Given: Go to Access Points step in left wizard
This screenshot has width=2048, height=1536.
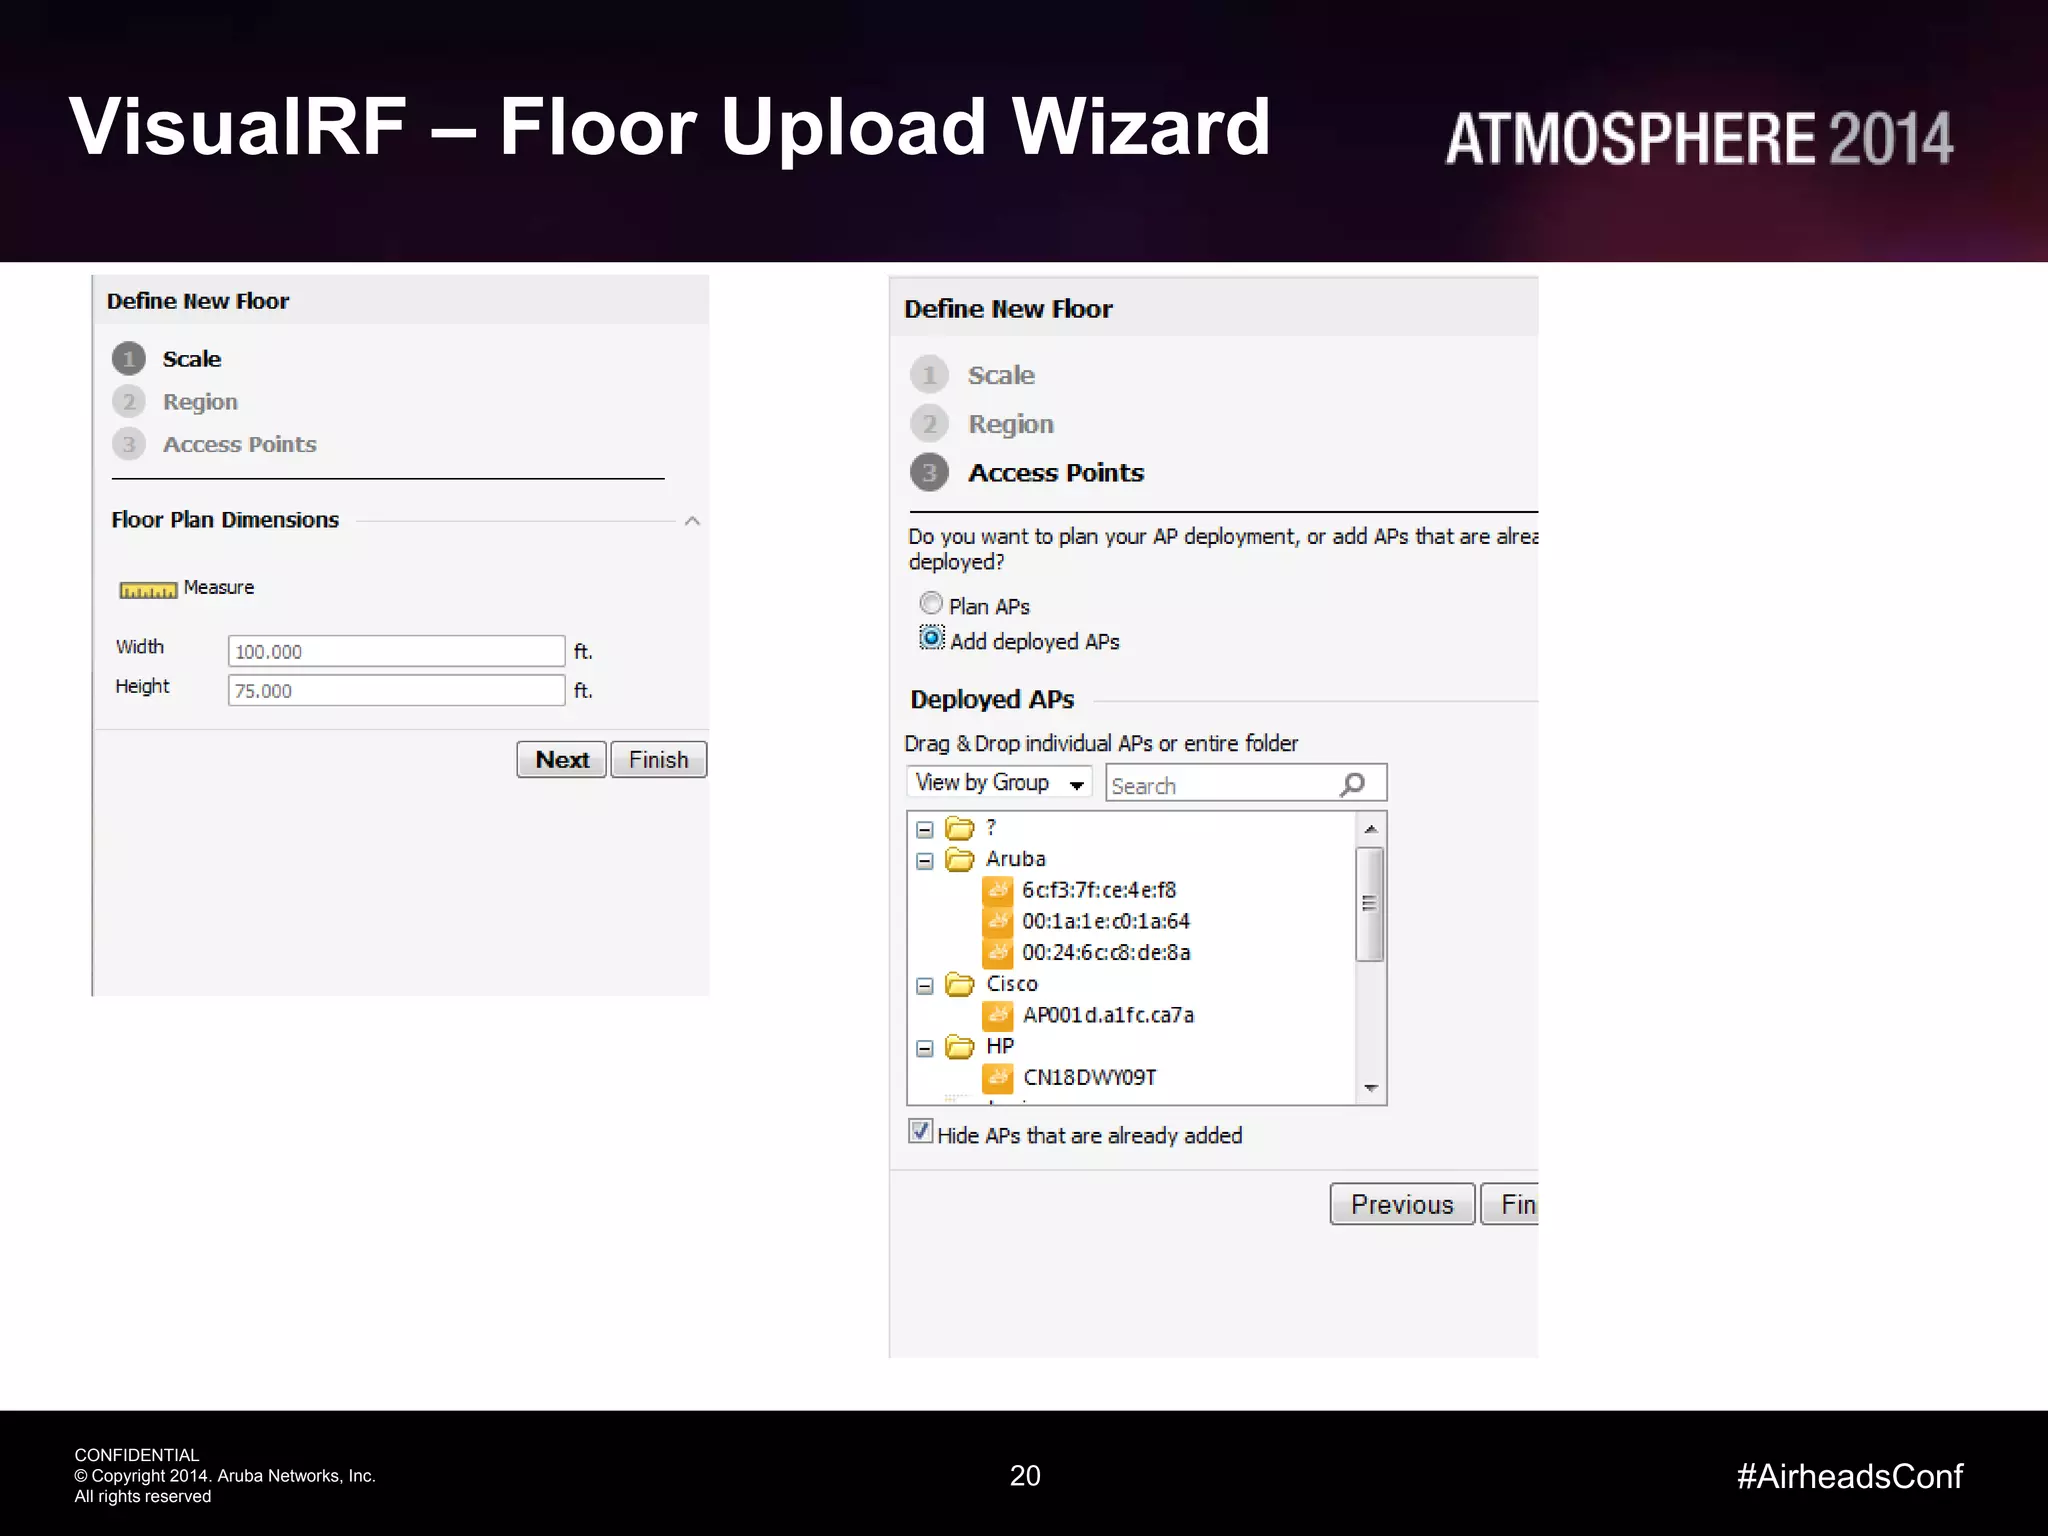Looking at the screenshot, I should pos(240,444).
